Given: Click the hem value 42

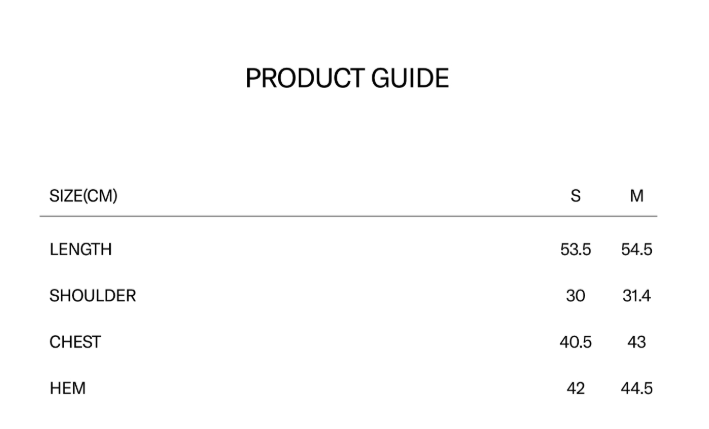Looking at the screenshot, I should point(575,388).
